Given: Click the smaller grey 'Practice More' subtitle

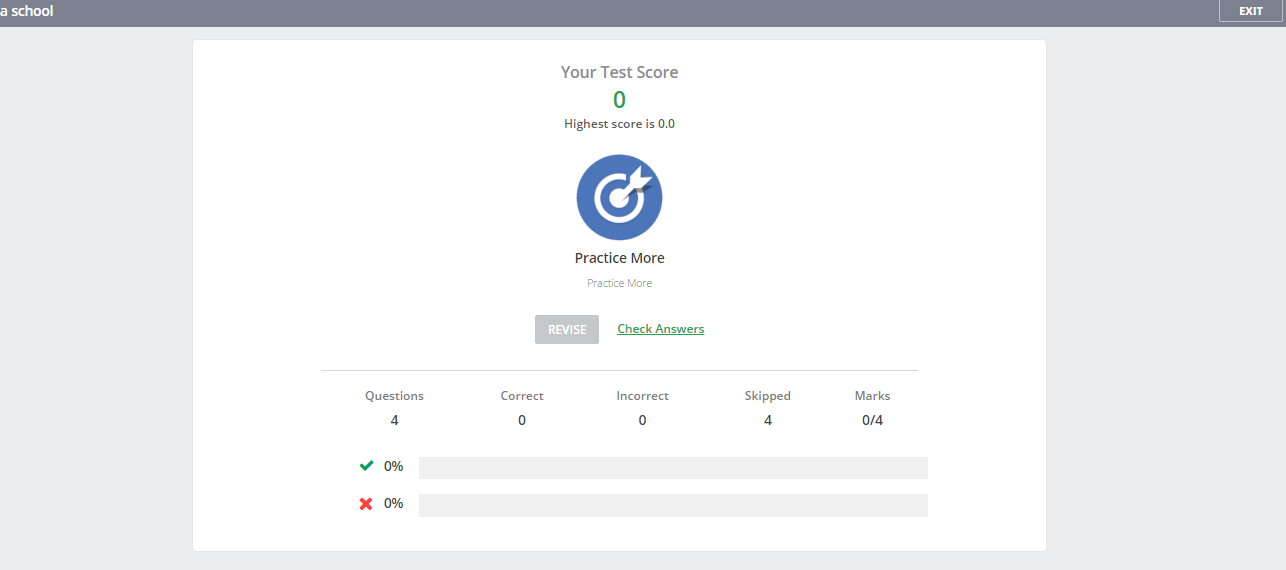Looking at the screenshot, I should pos(619,283).
